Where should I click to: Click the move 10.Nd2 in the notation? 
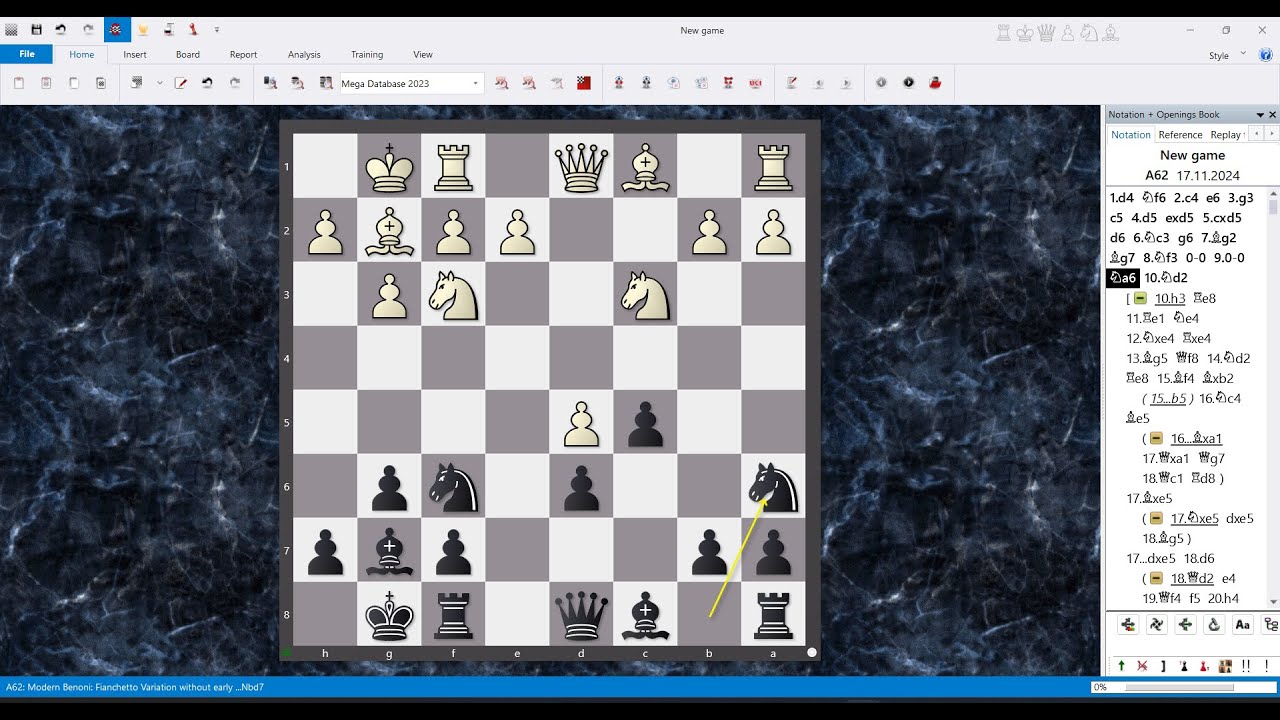coord(1166,278)
